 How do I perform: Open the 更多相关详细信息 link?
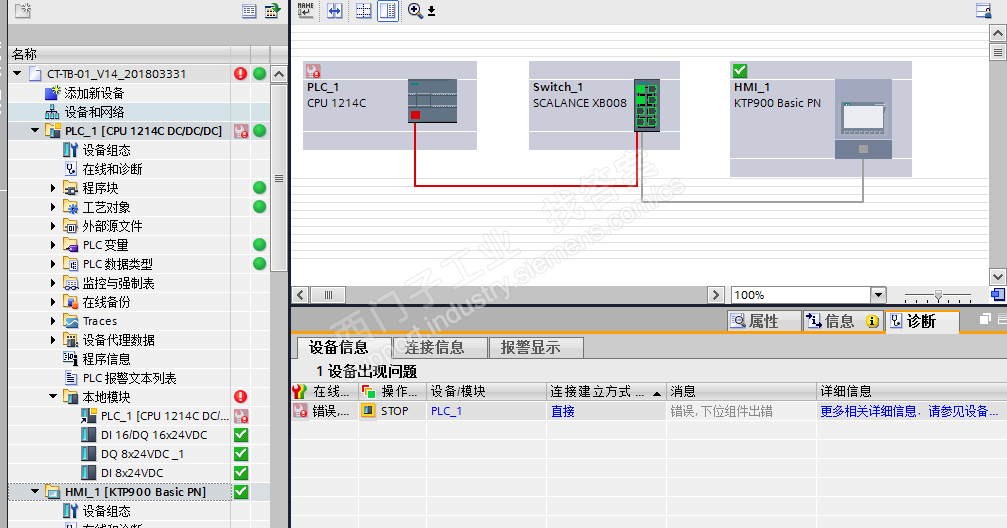[x=909, y=411]
